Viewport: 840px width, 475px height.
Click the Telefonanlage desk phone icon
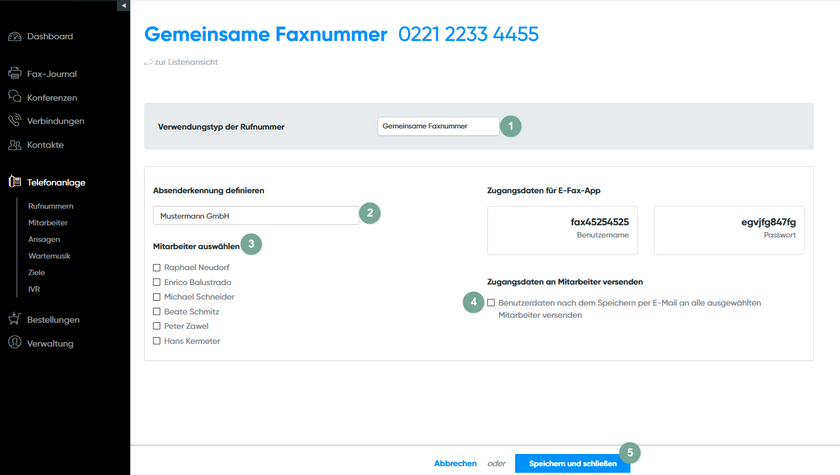point(14,182)
